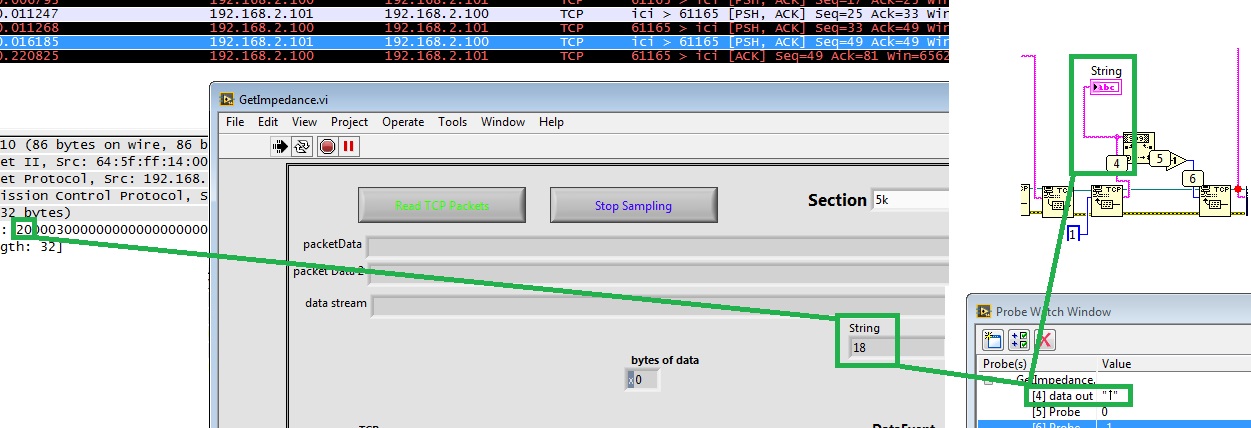This screenshot has width=1251, height=428.
Task: Click the Probe(s) column header
Action: click(x=1037, y=364)
